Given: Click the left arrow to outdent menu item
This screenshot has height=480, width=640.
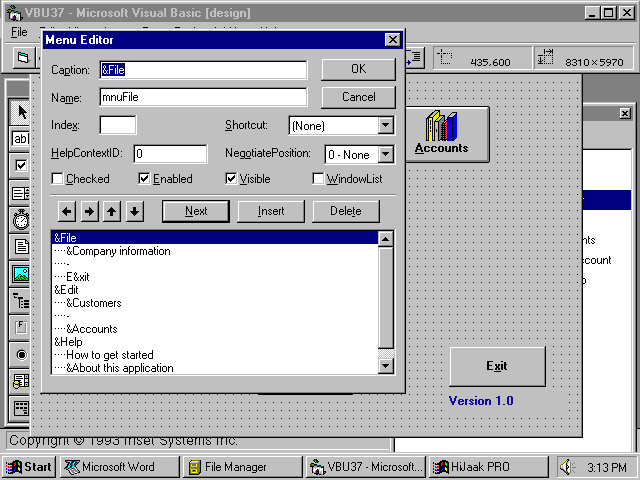Looking at the screenshot, I should click(67, 211).
